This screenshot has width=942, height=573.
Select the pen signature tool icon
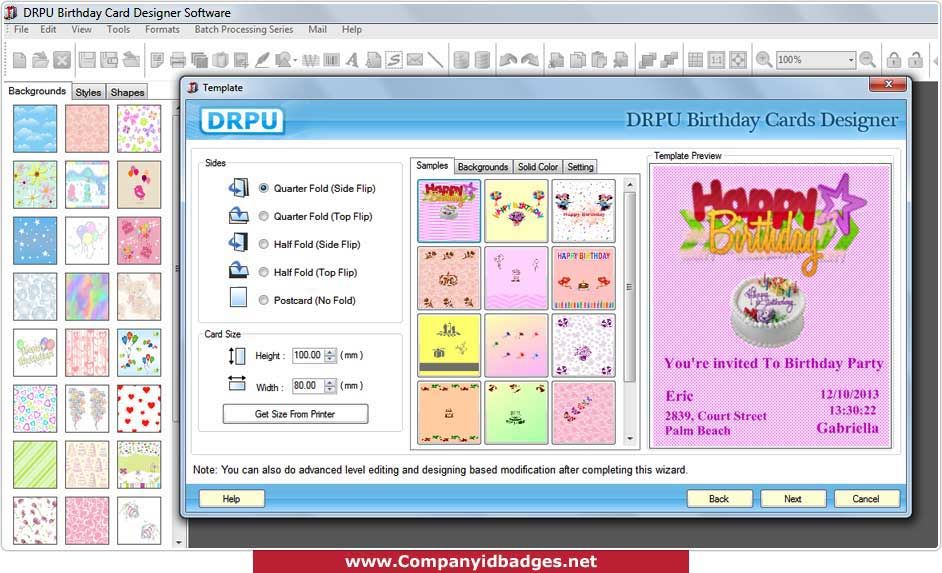click(x=263, y=59)
